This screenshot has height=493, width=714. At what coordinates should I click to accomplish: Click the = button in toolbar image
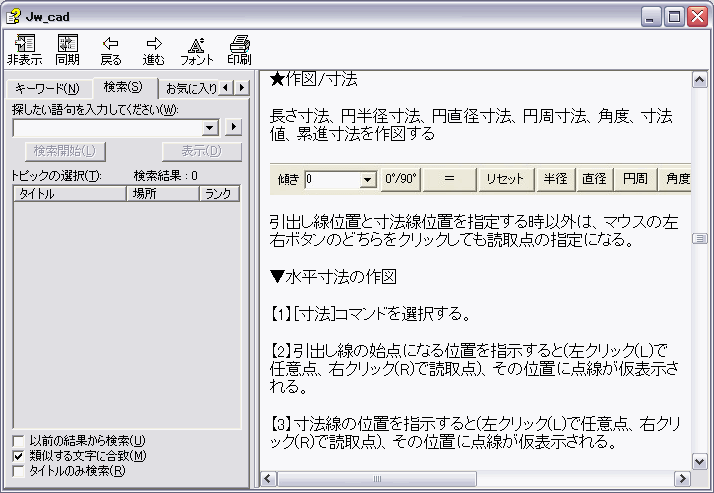(x=449, y=179)
